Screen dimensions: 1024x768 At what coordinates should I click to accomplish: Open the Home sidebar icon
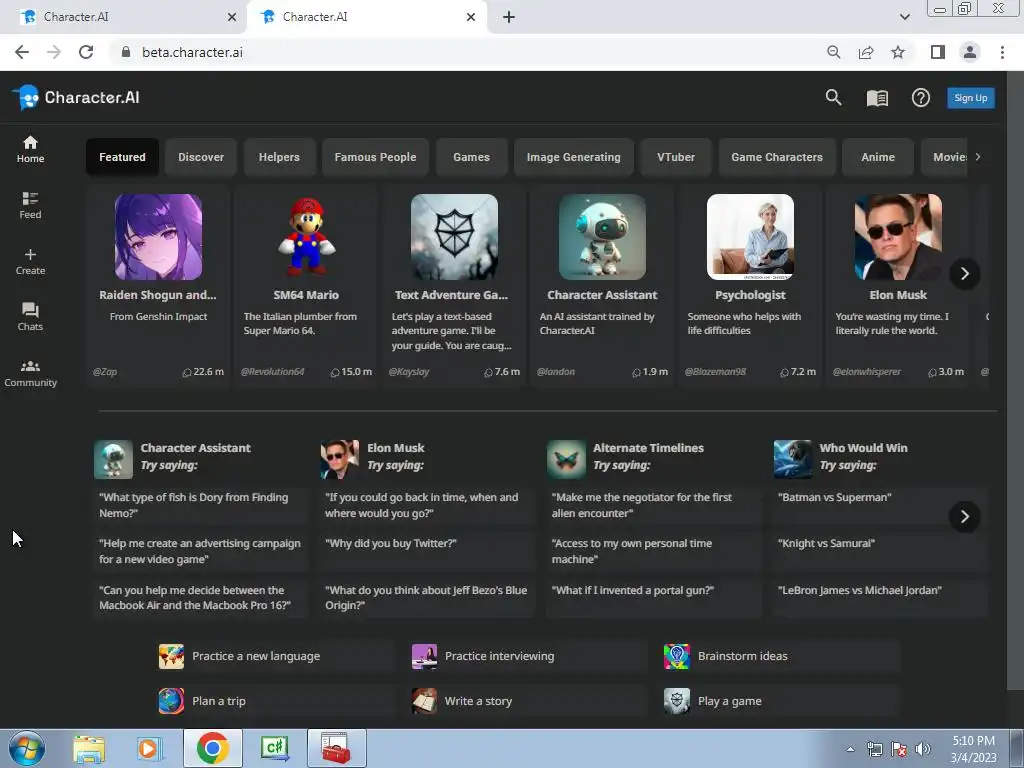coord(30,150)
